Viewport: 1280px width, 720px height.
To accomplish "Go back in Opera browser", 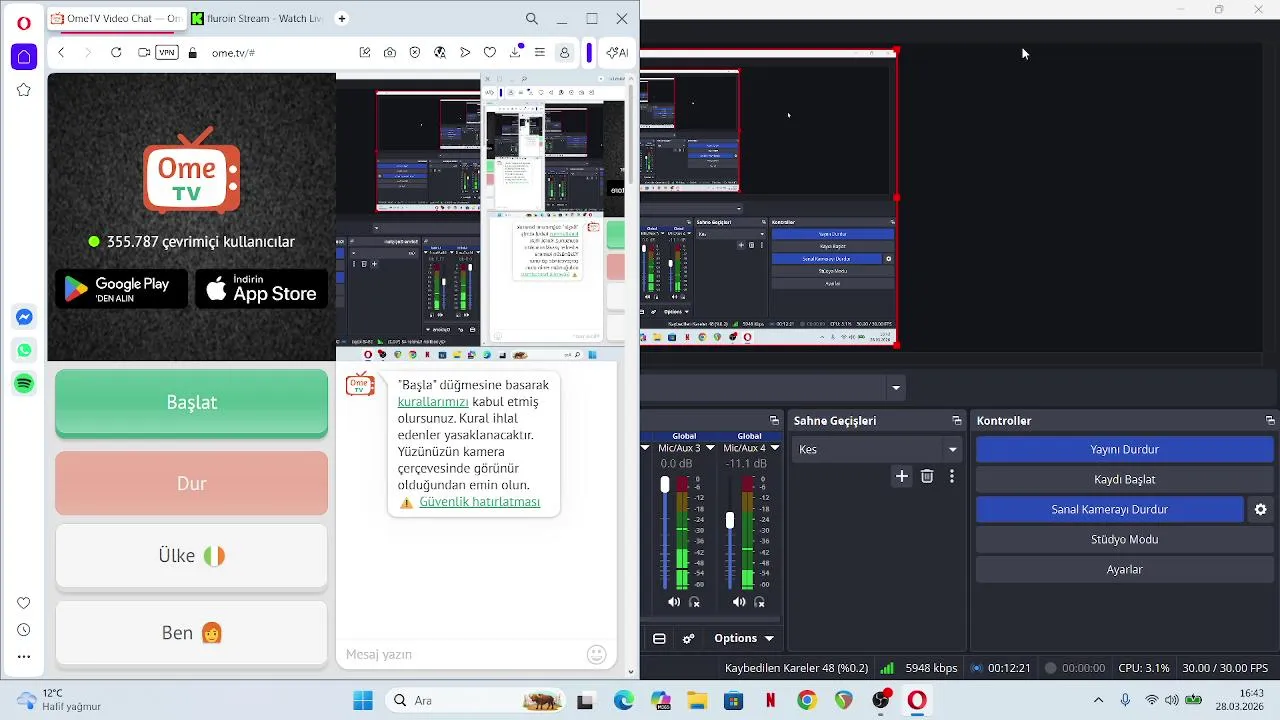I will click(x=61, y=53).
